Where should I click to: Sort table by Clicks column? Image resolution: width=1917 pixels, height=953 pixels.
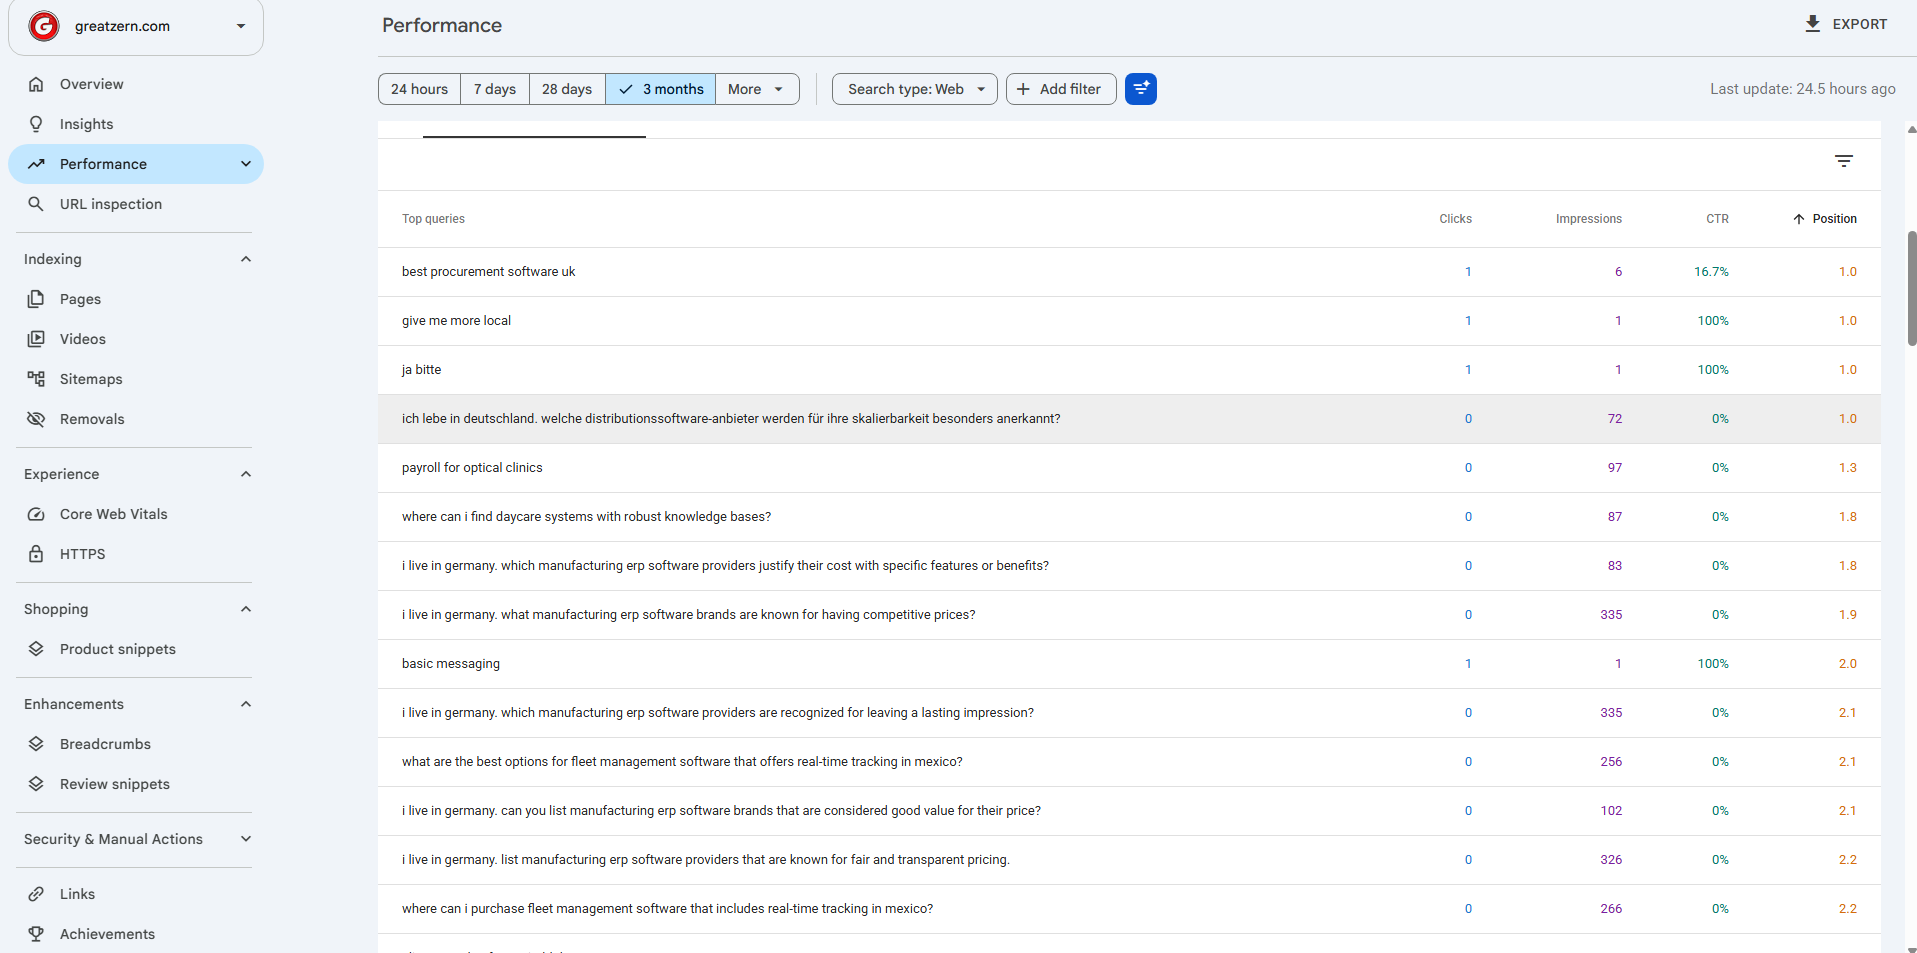(1455, 219)
